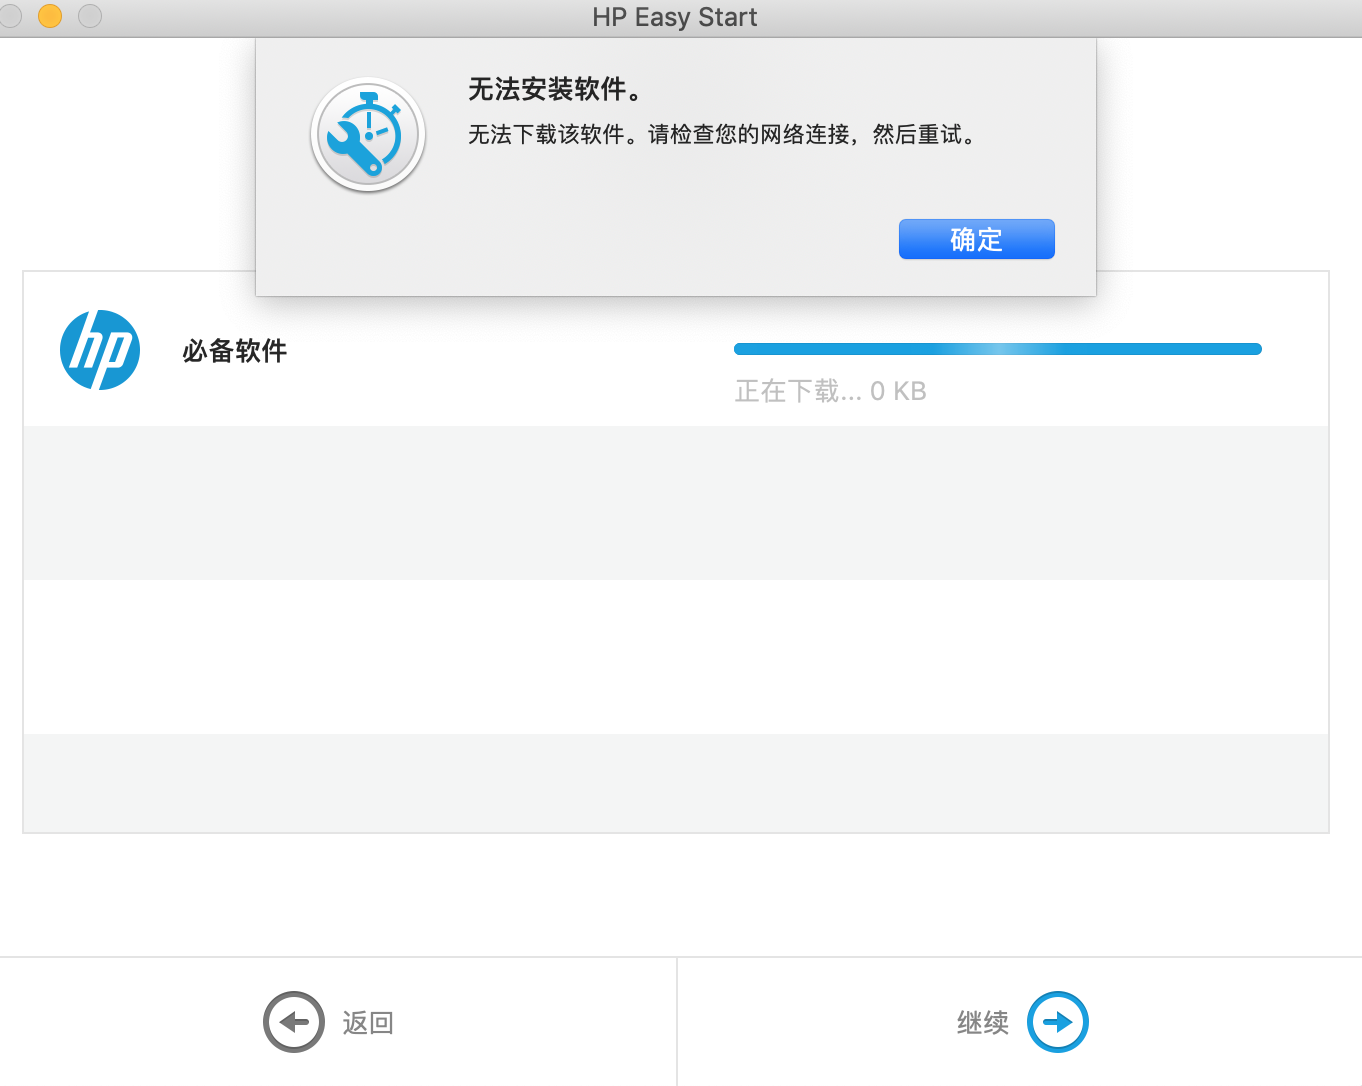Click the blue continue arrow icon

[x=1058, y=1022]
